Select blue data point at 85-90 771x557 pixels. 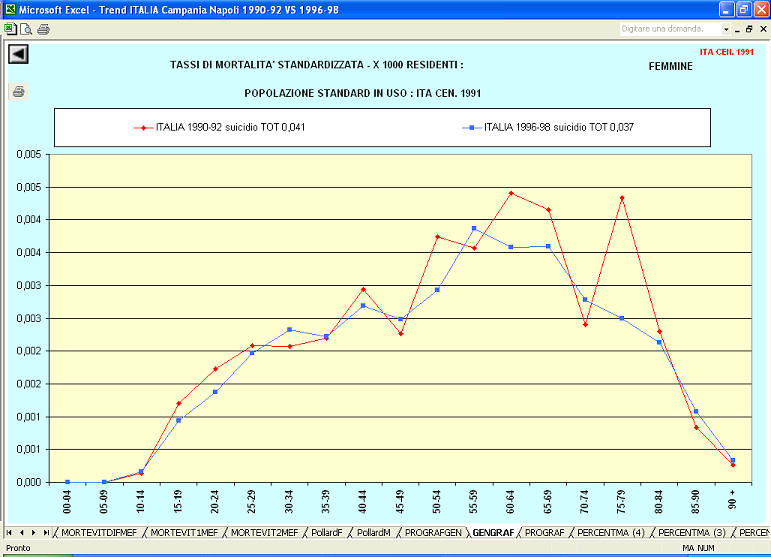click(x=696, y=411)
